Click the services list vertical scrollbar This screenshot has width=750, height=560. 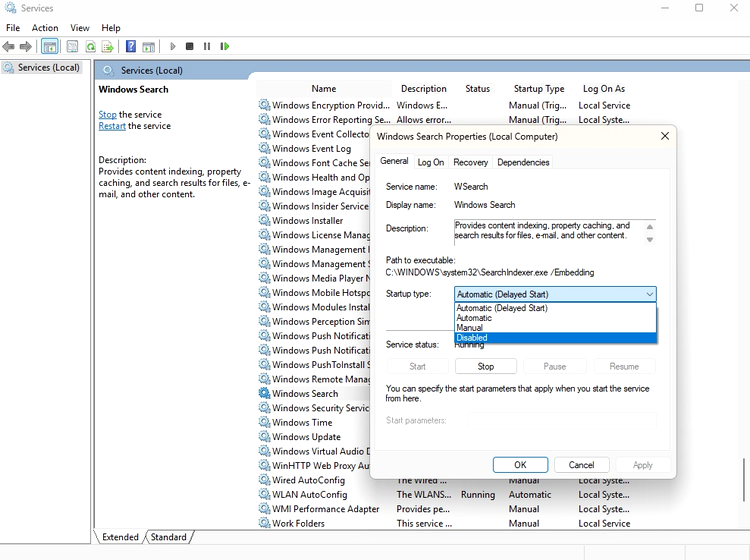(744, 480)
